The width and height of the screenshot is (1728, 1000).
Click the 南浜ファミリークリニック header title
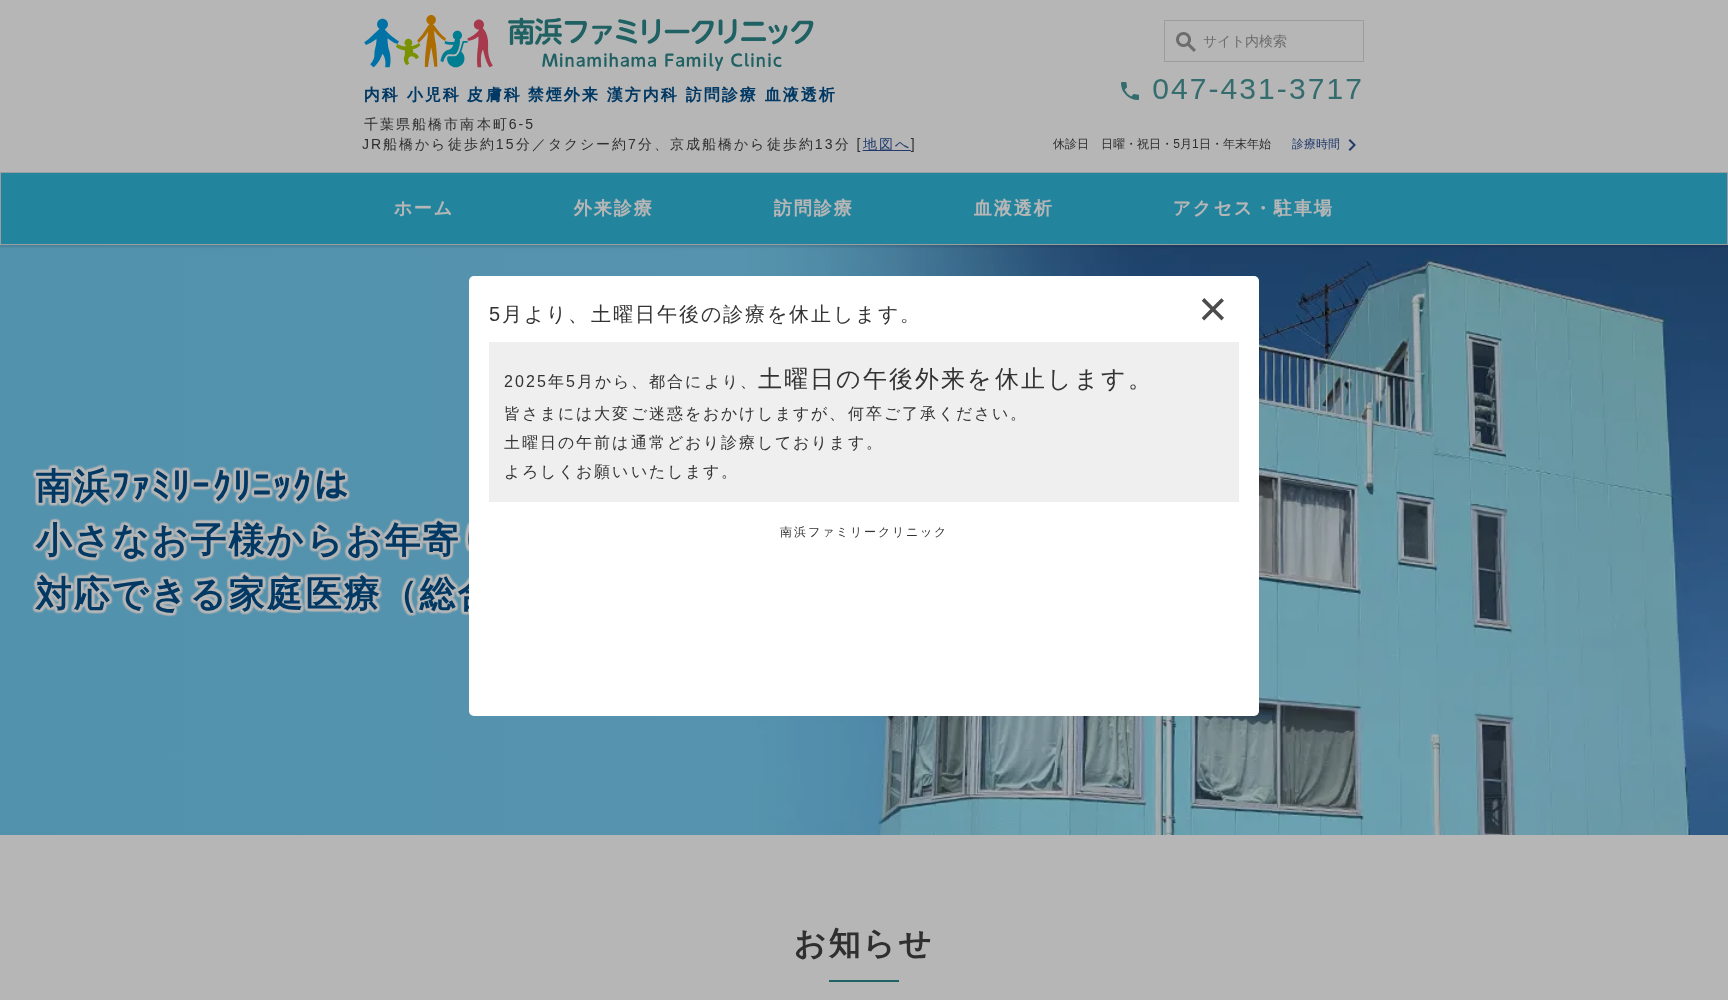pos(660,30)
